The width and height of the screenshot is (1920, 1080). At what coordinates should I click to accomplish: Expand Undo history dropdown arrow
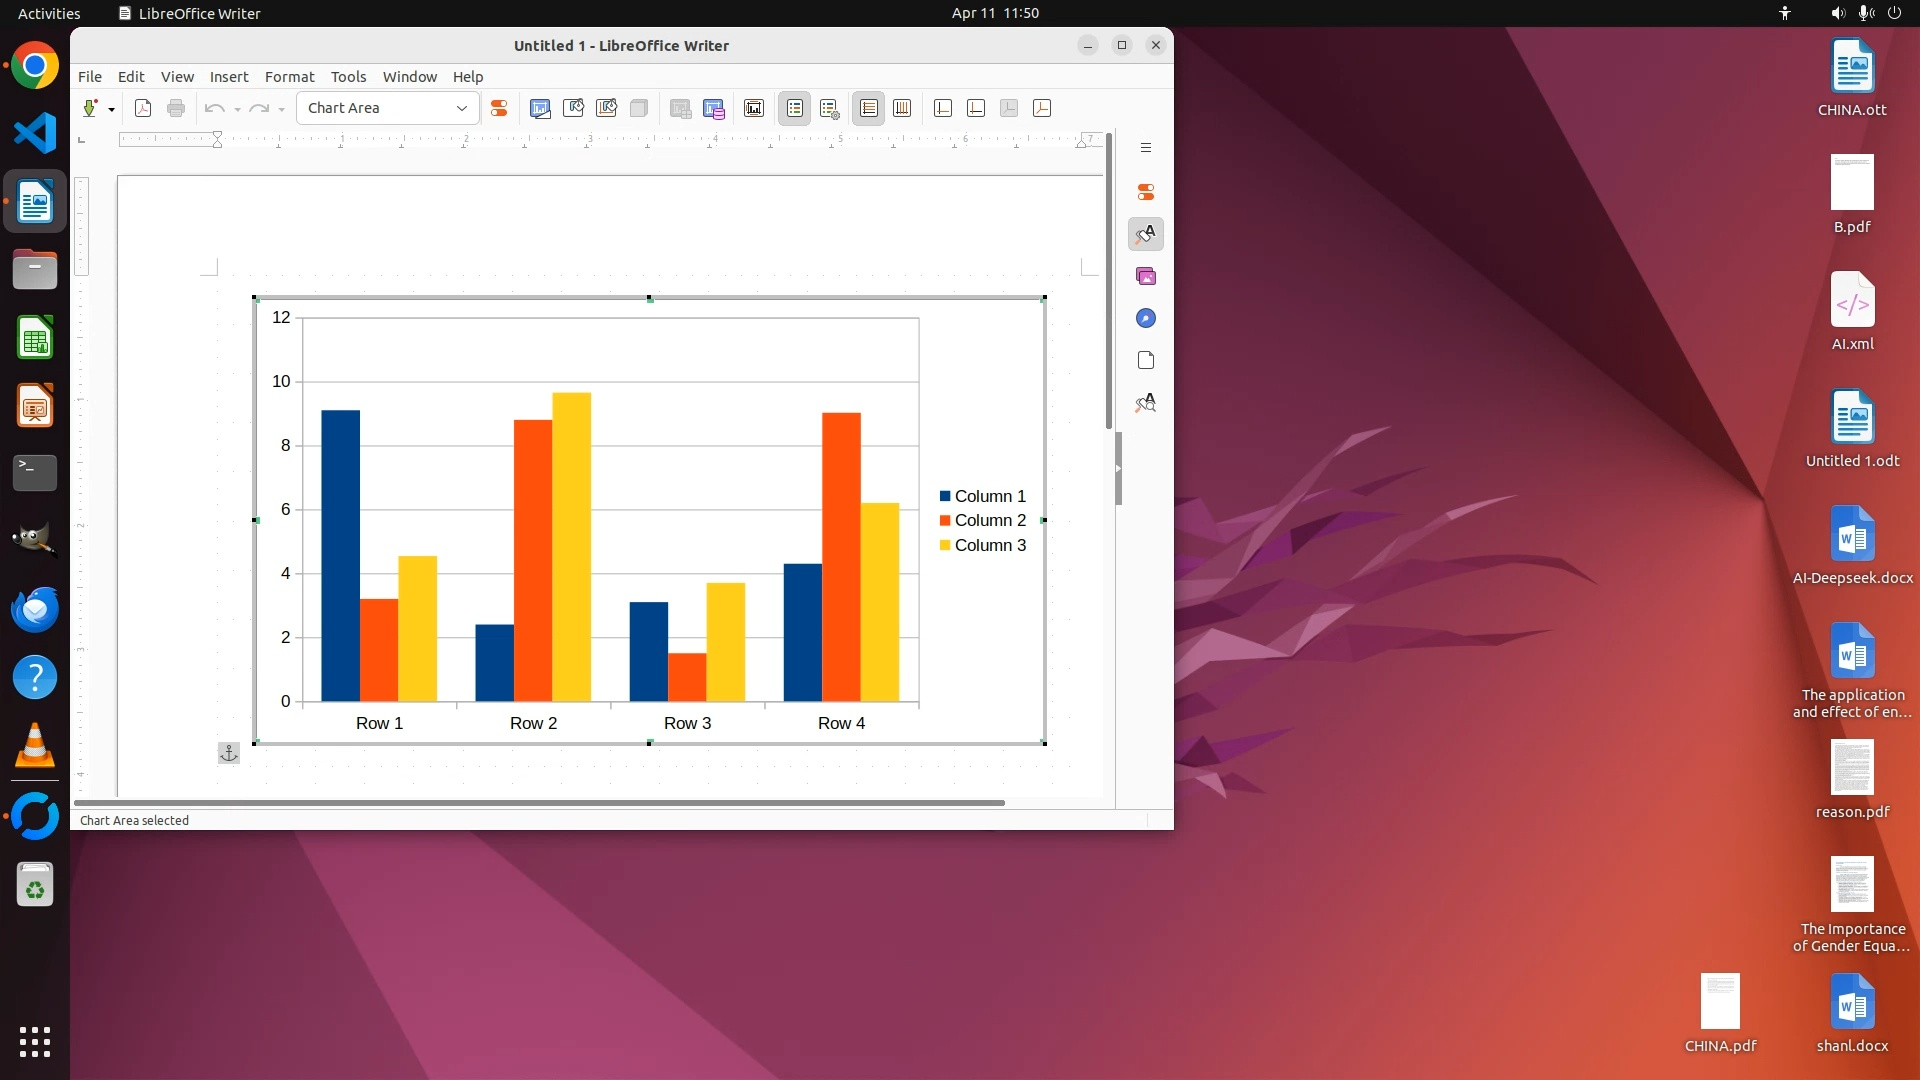237,109
